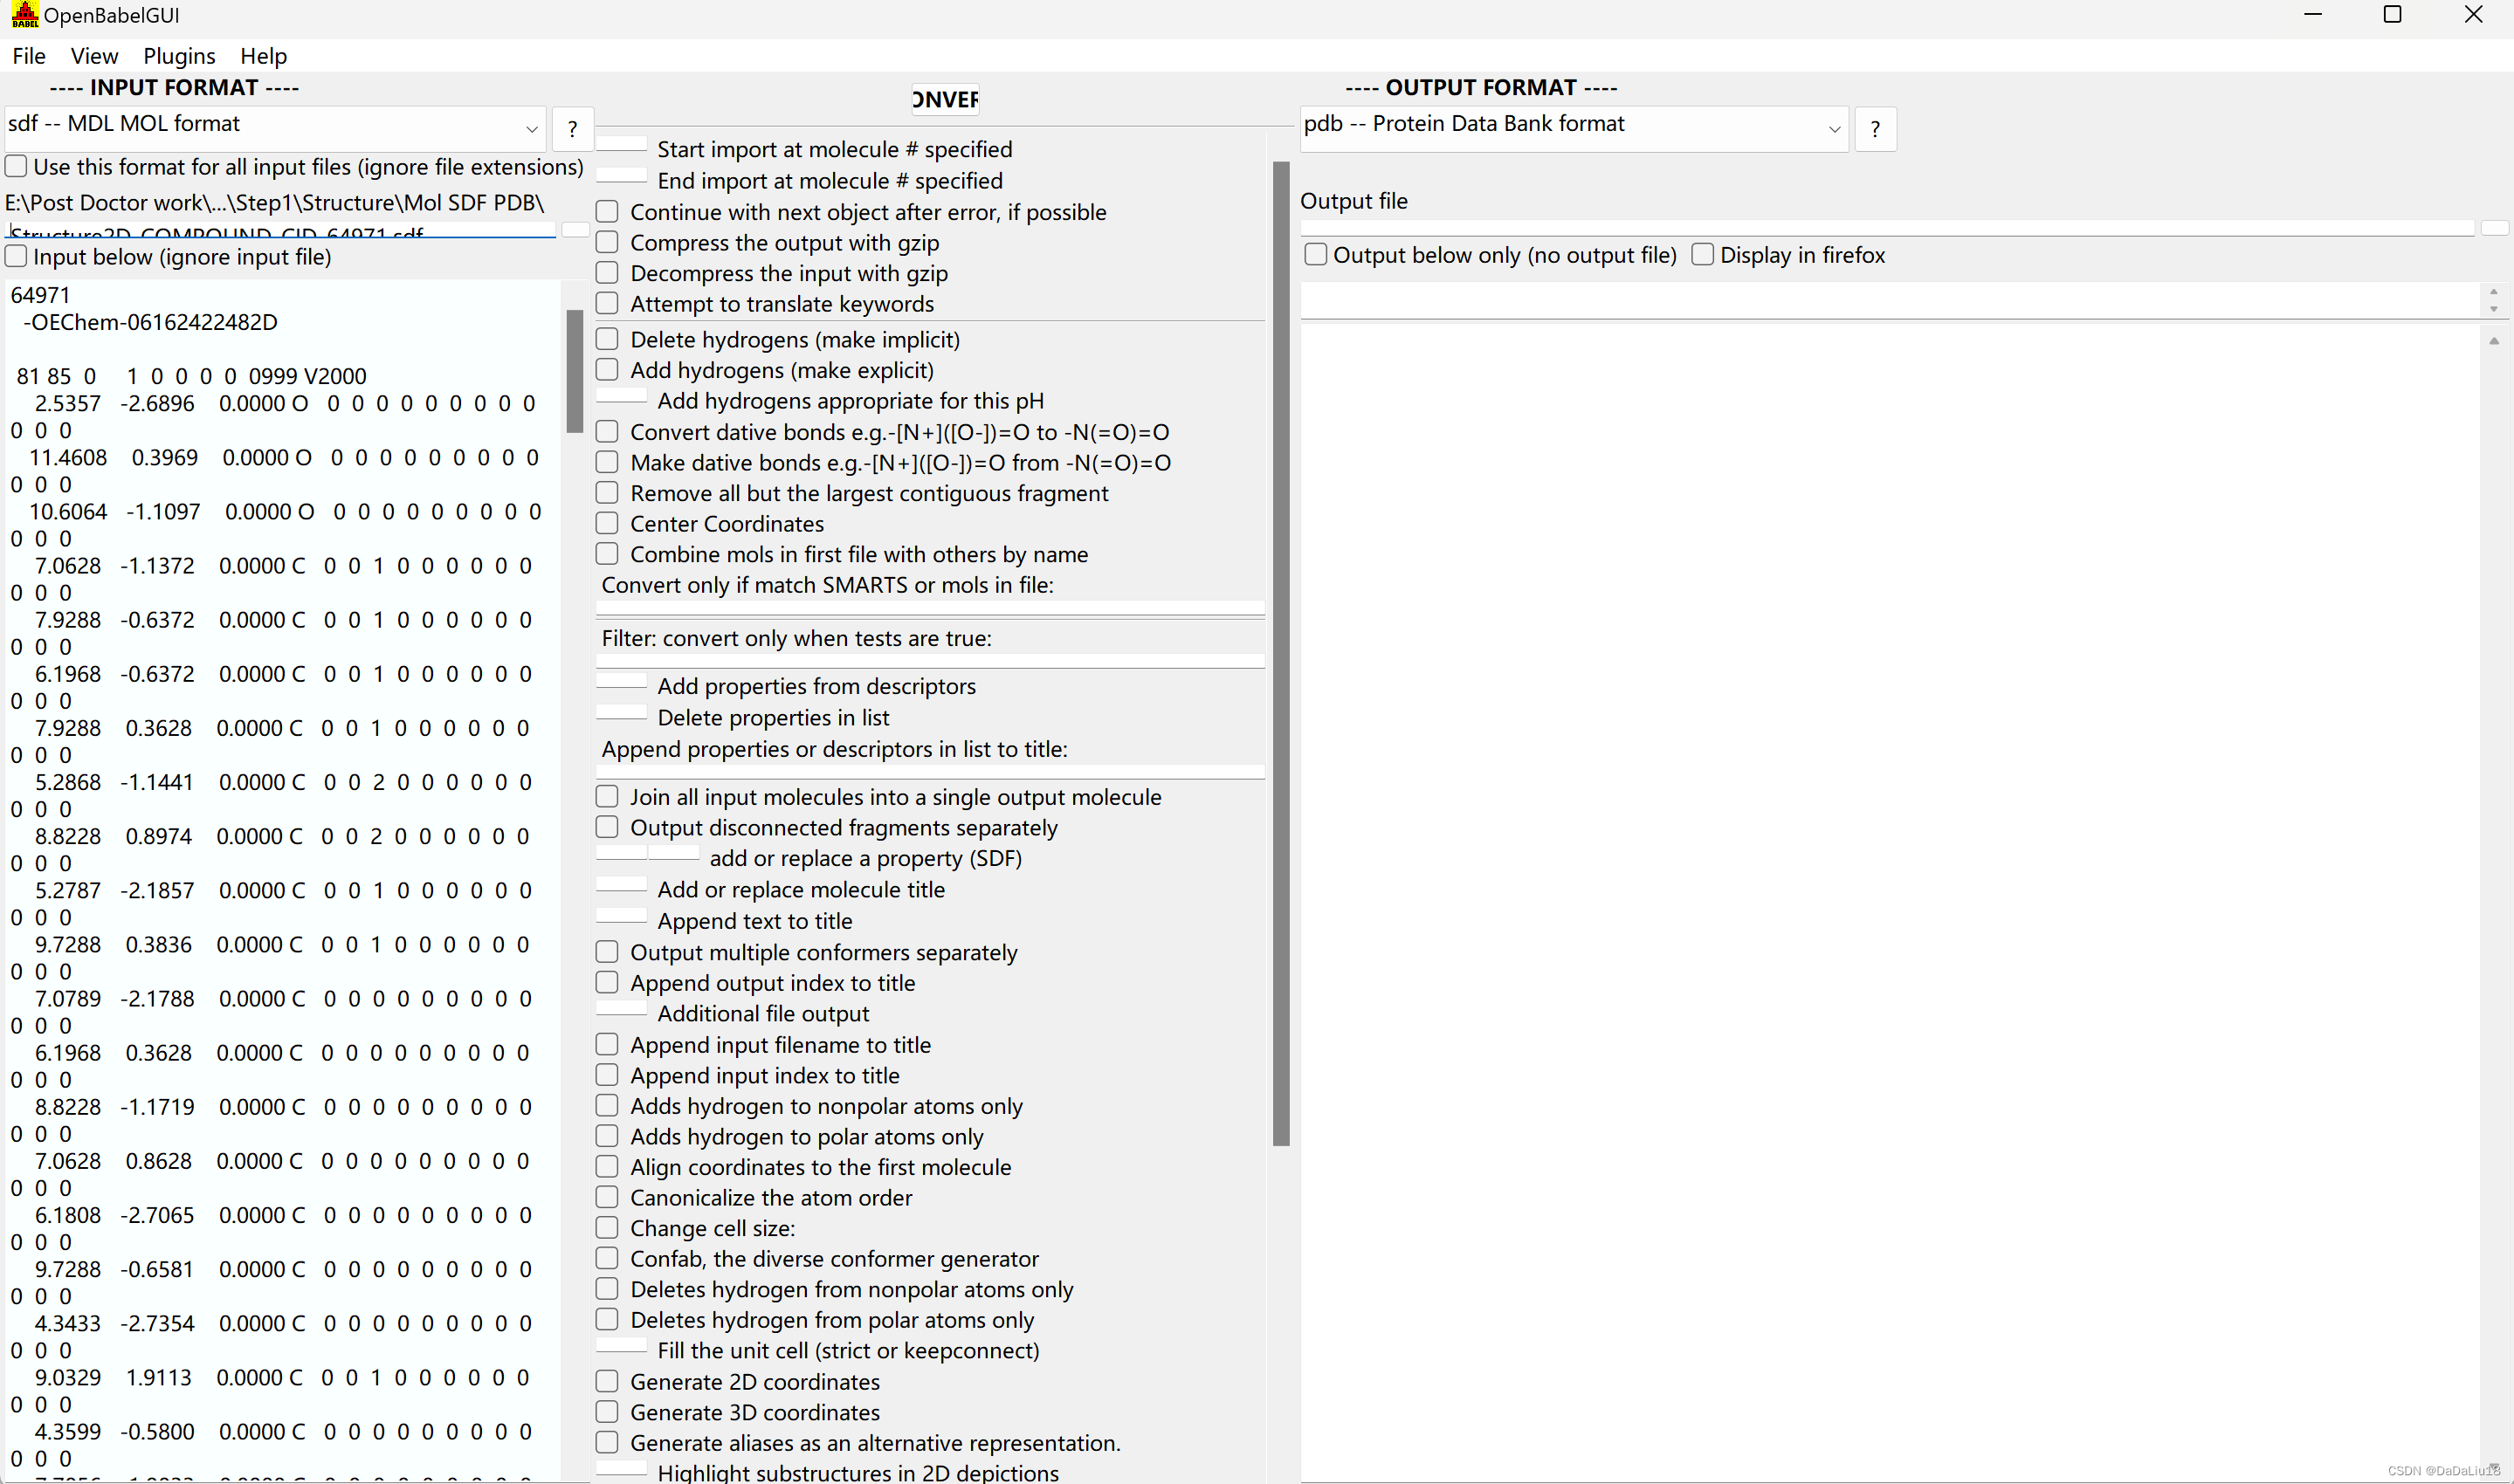Check 'Remove all but the largest contiguous fragment'
Viewport: 2514px width, 1484px height.
point(607,492)
